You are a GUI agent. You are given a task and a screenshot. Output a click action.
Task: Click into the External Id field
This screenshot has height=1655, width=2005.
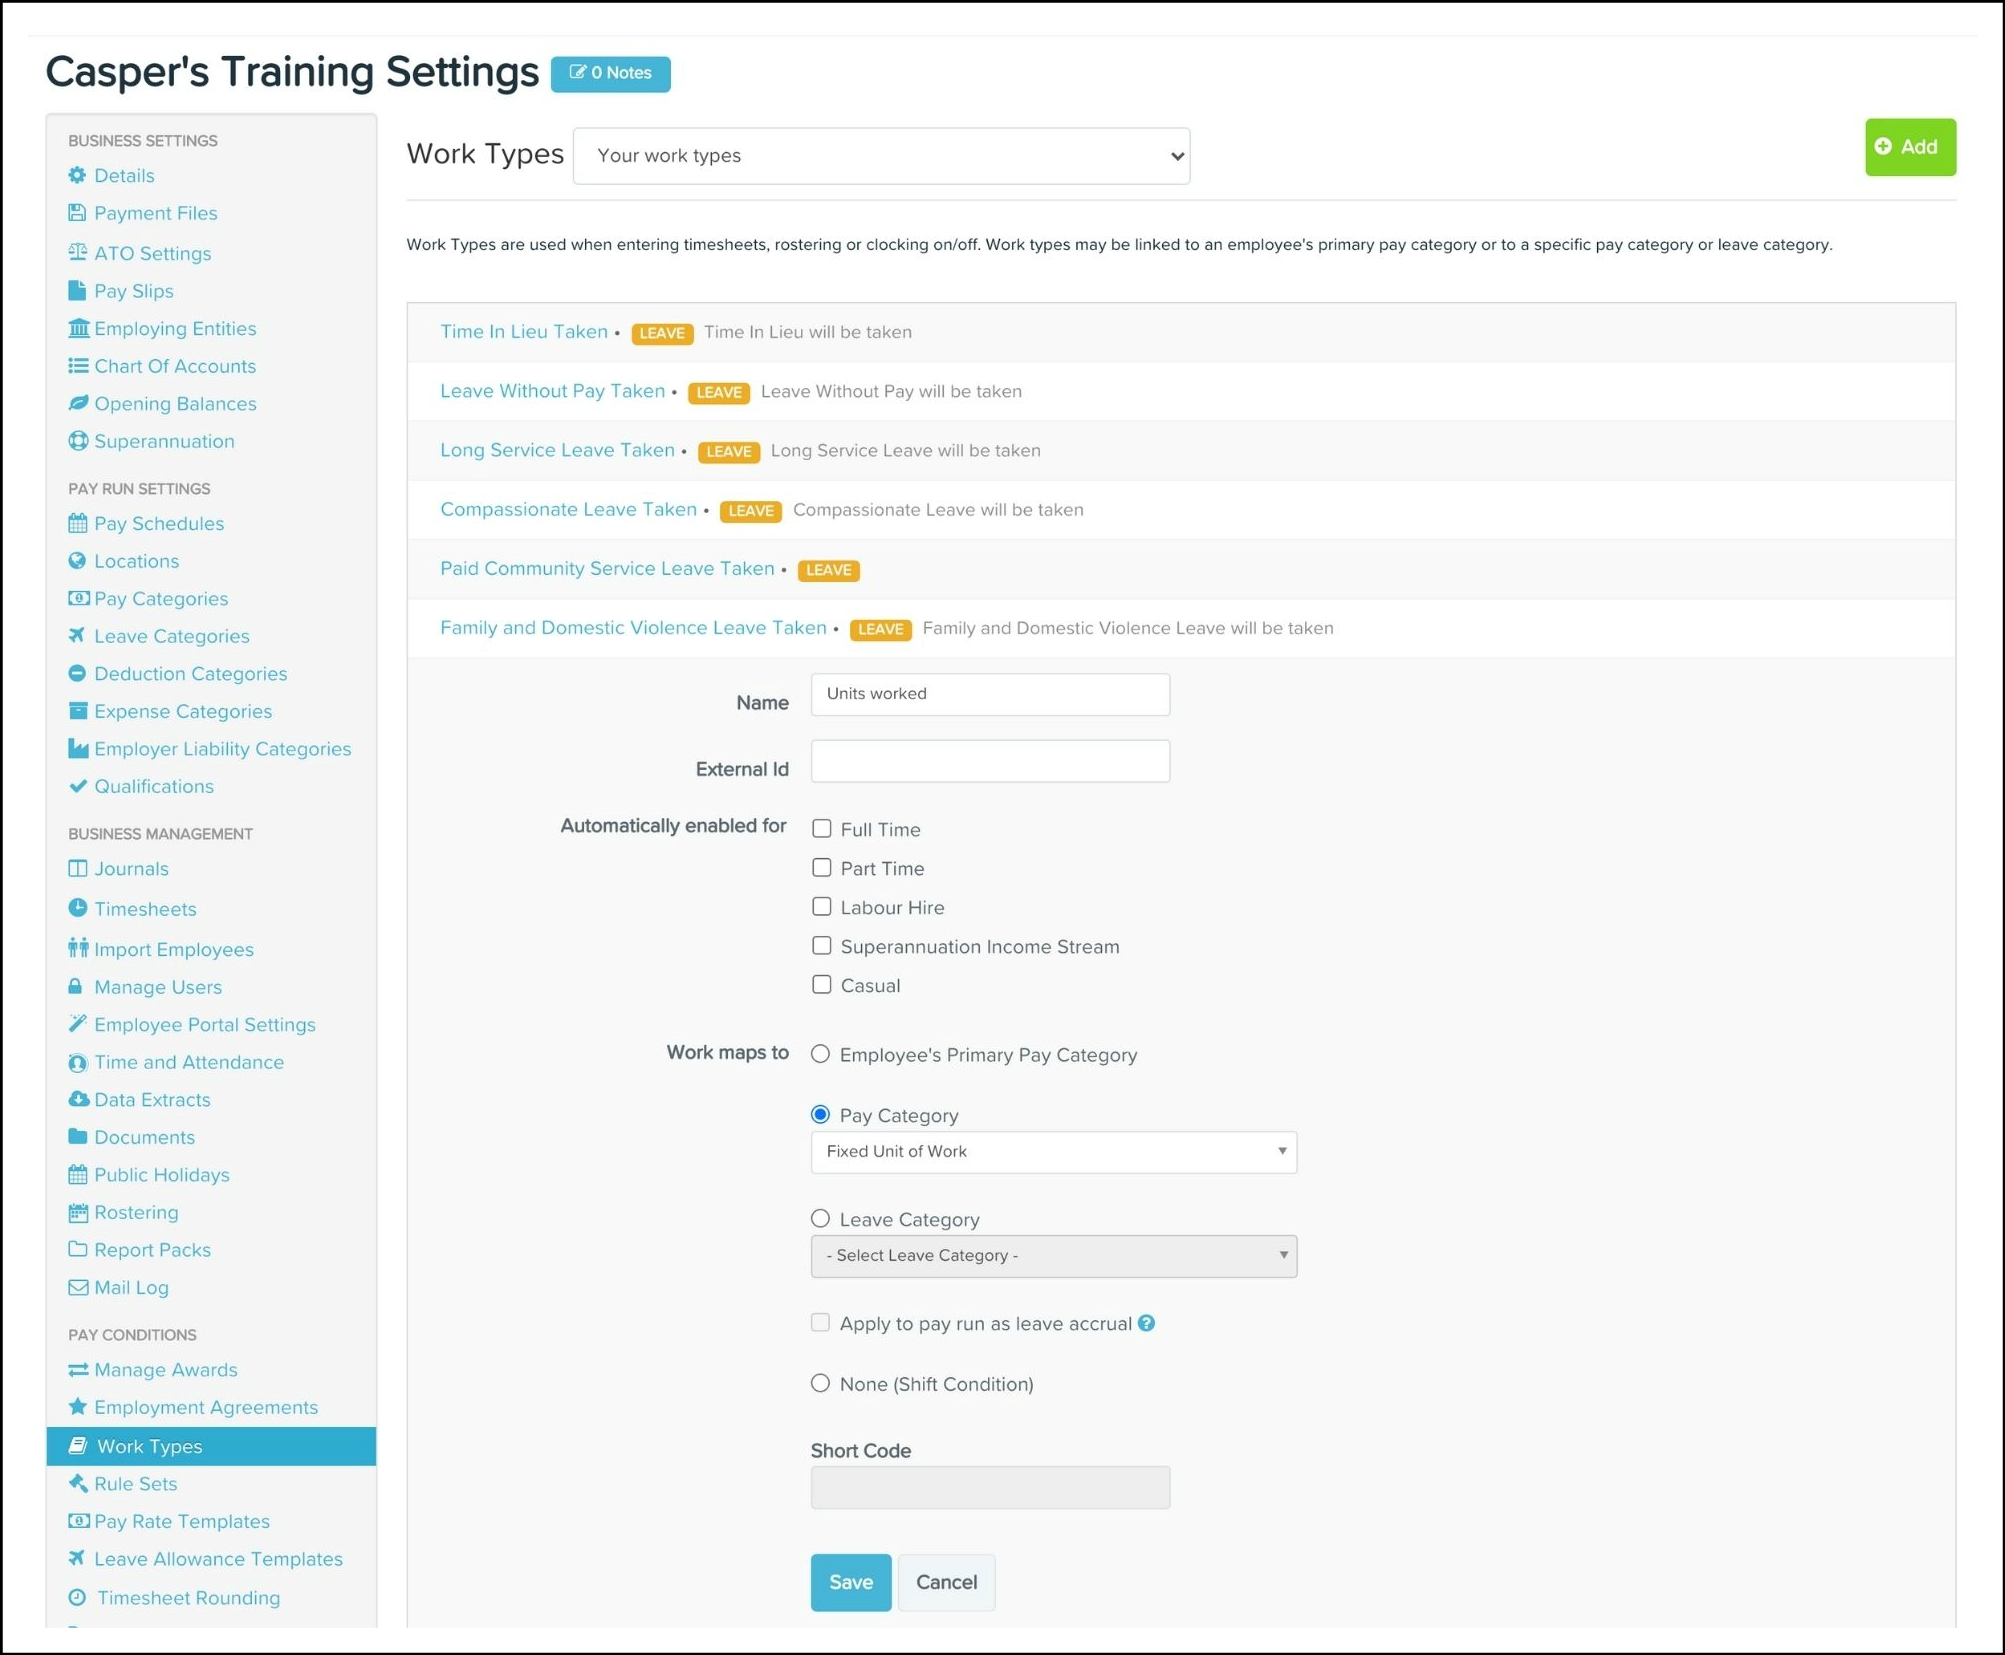989,762
